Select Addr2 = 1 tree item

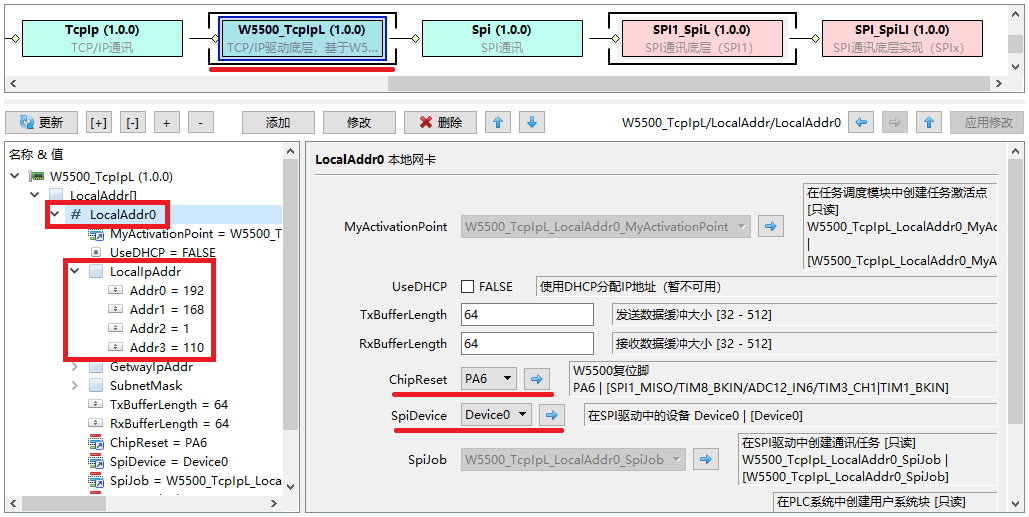point(159,329)
